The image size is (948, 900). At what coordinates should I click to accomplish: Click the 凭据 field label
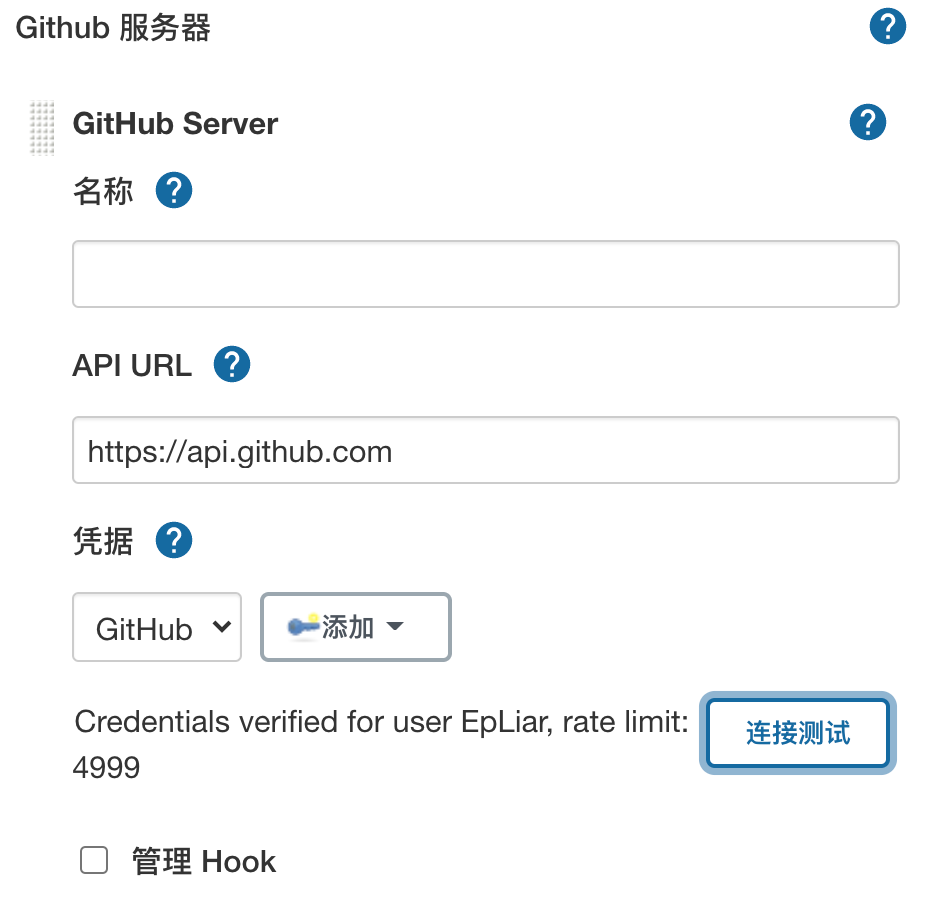[x=103, y=542]
